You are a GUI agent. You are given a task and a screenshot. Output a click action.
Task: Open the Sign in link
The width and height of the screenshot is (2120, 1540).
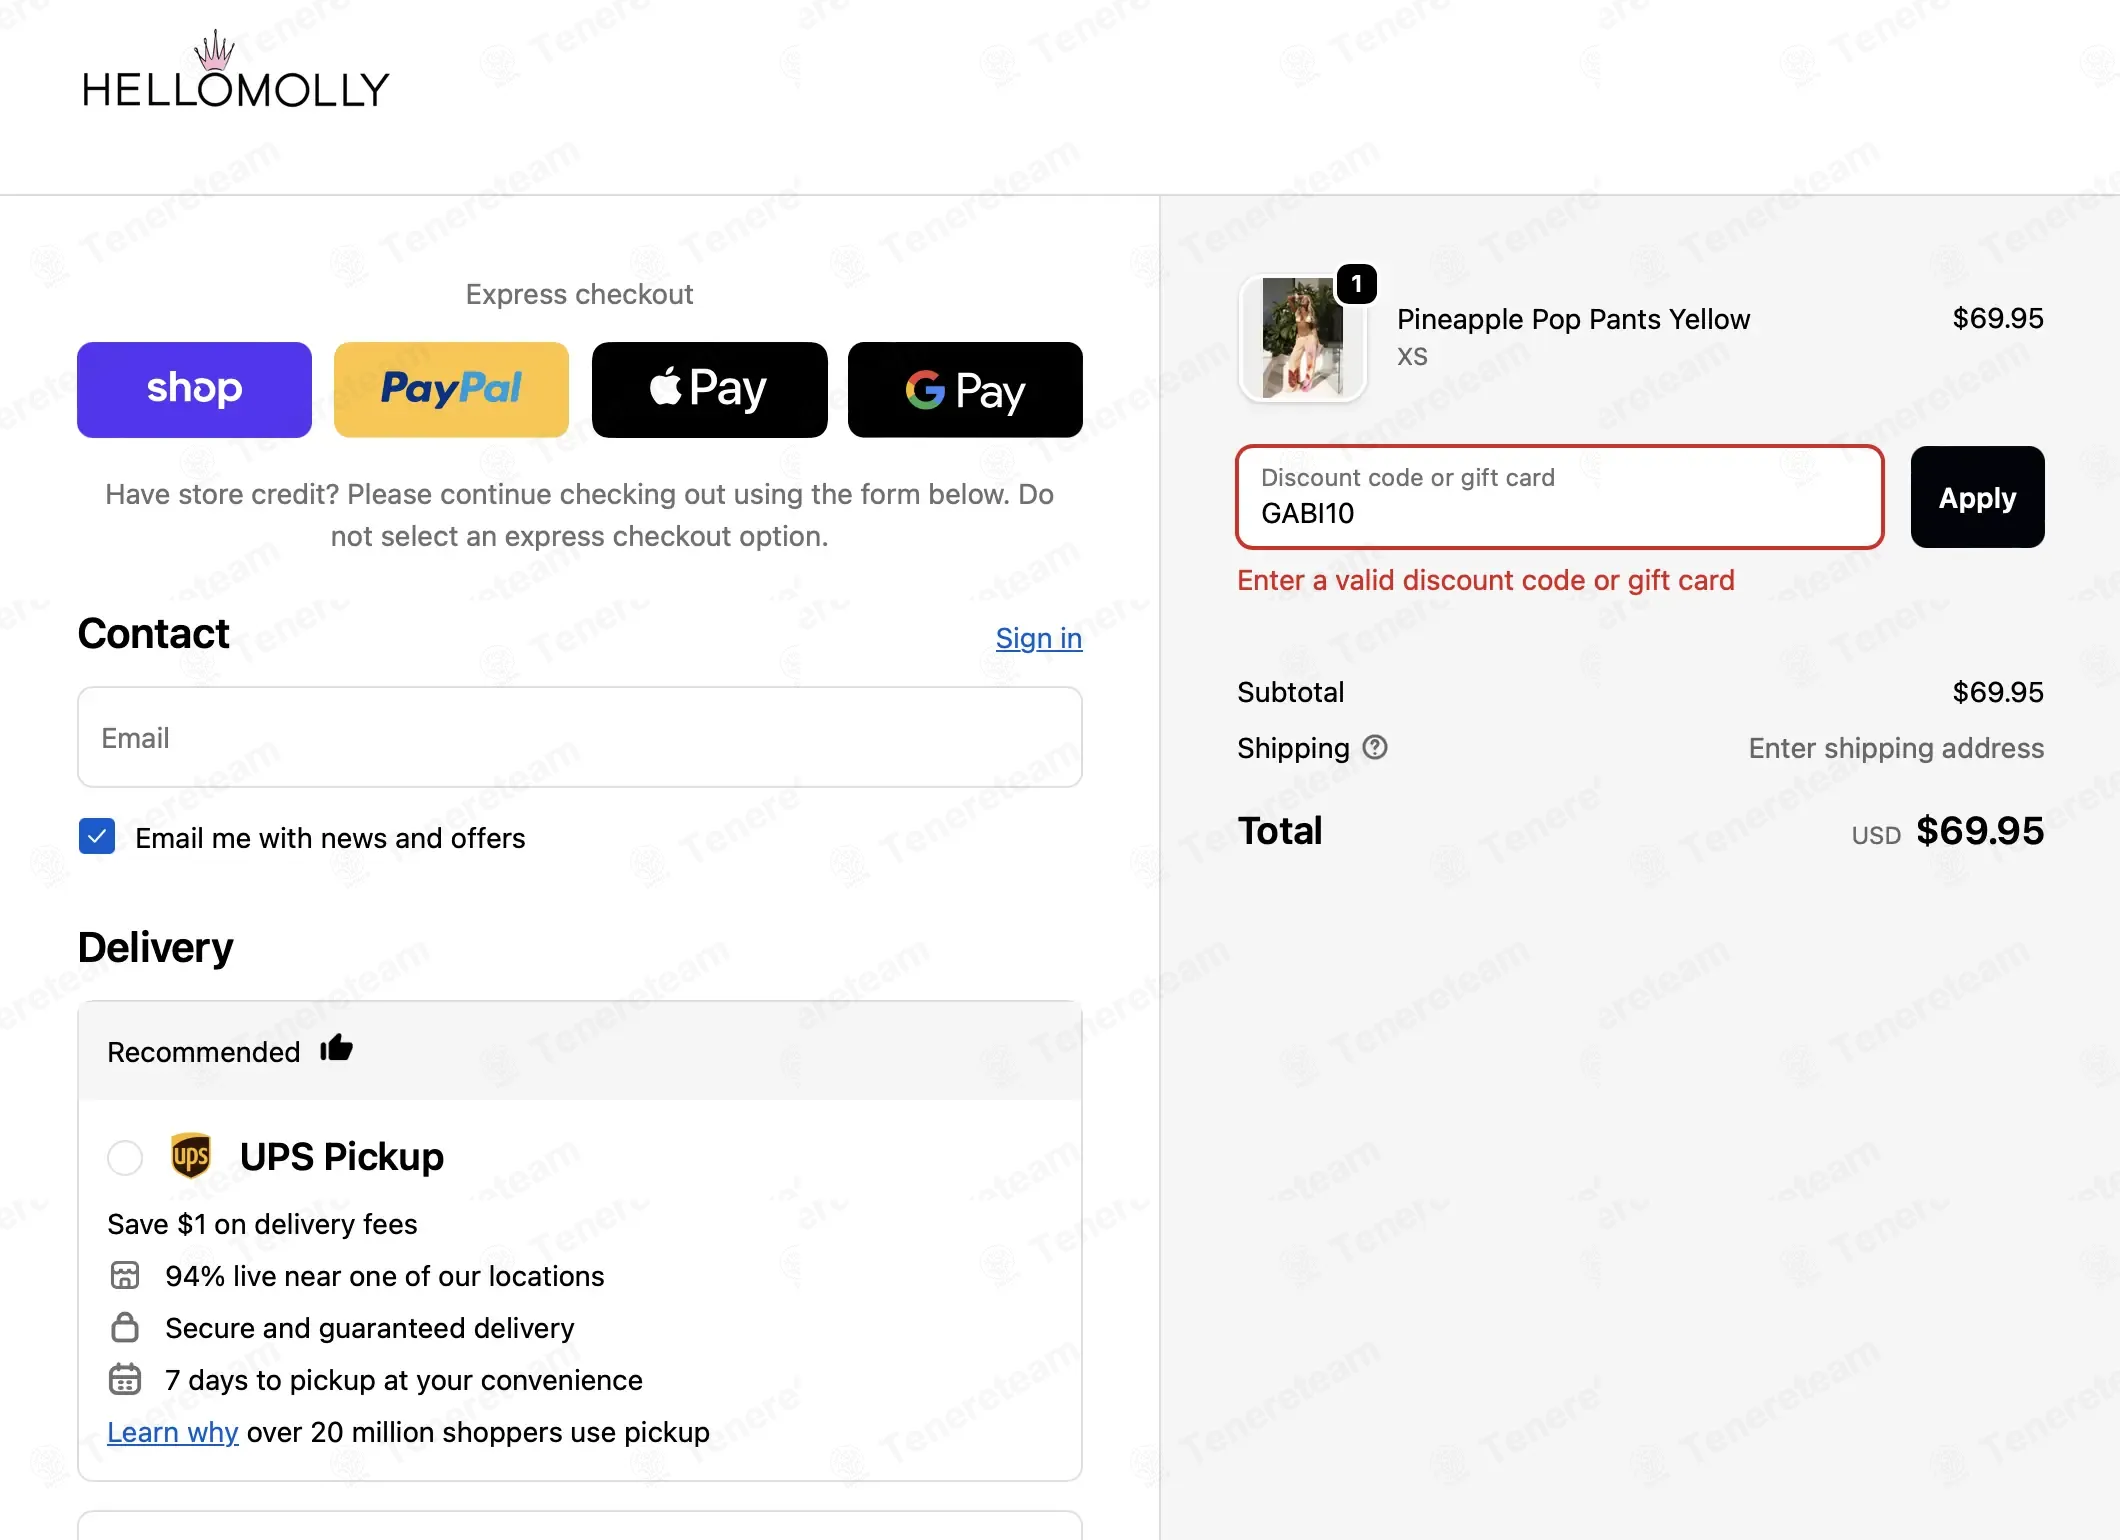1039,638
